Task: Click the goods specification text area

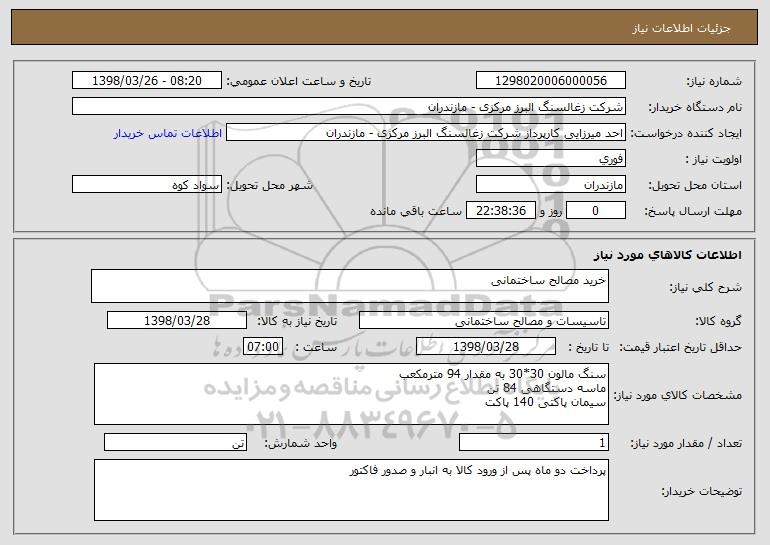Action: tap(351, 394)
